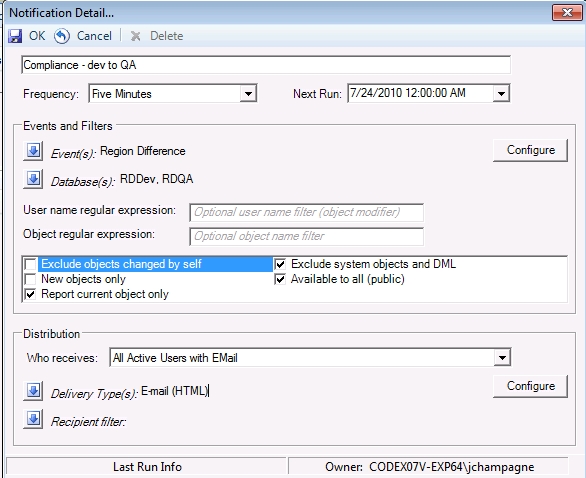The height and width of the screenshot is (478, 586).
Task: Click the OK save disk icon
Action: tap(15, 36)
